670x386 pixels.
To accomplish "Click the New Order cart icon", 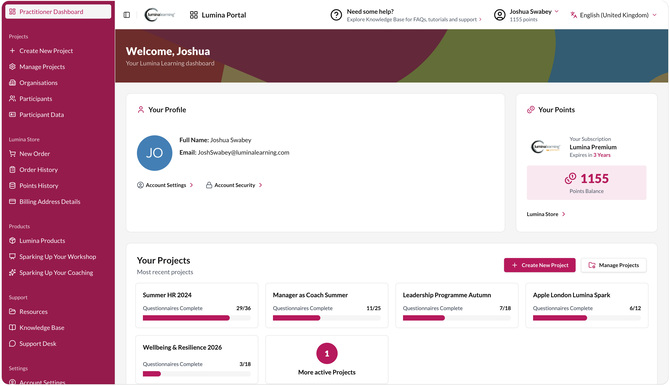I will [x=12, y=154].
